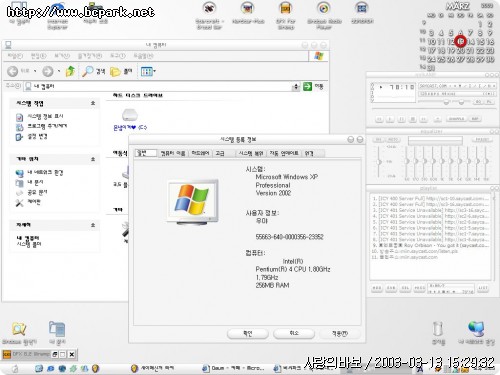Screen dimensions: 500x375
Task: Switch to Automatic Updates tab
Action: click(x=284, y=153)
